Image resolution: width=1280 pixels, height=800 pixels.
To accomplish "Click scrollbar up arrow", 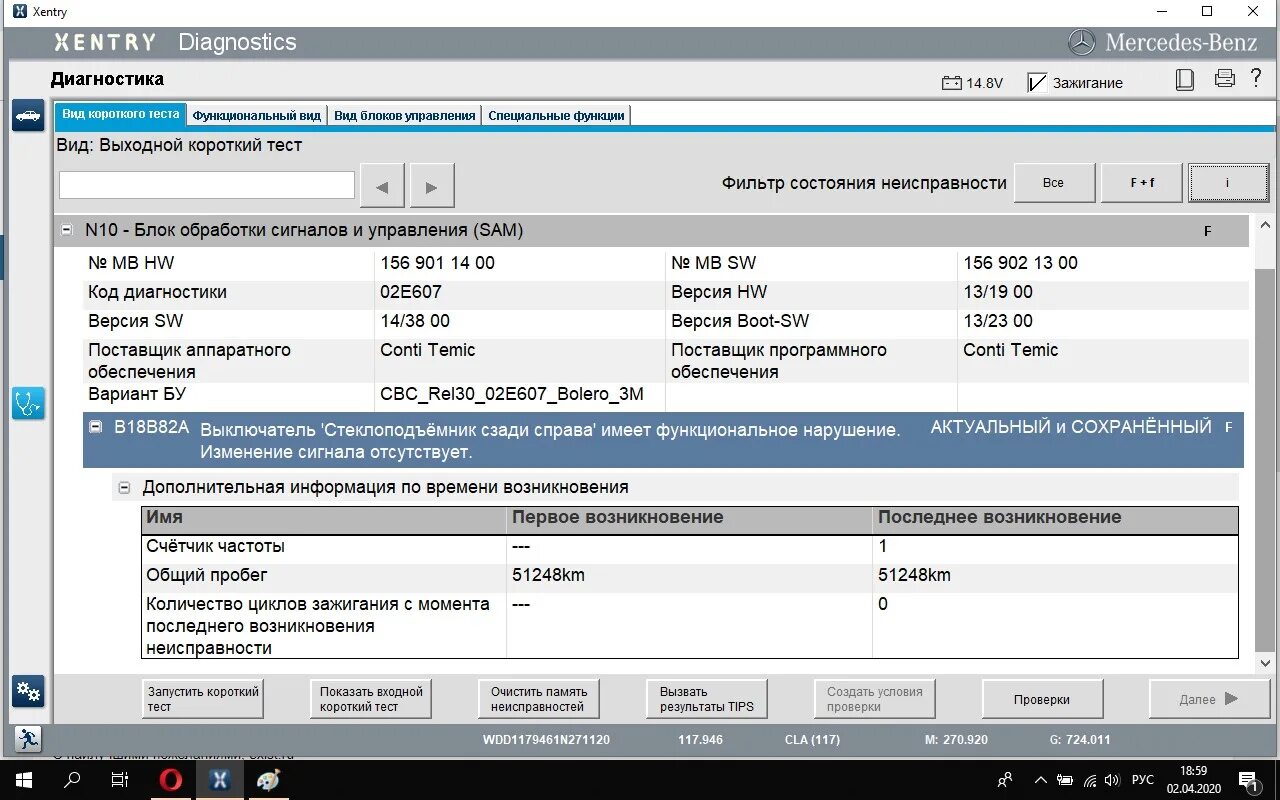I will click(x=1265, y=227).
